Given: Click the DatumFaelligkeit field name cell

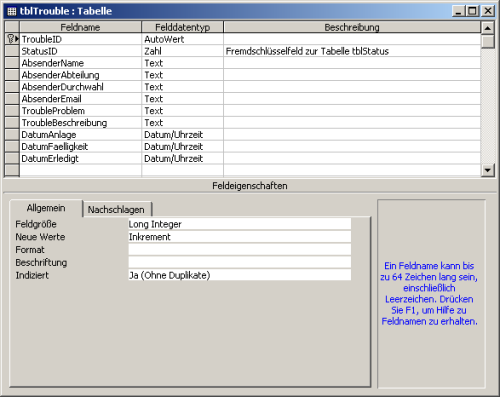Looking at the screenshot, I should tap(80, 147).
